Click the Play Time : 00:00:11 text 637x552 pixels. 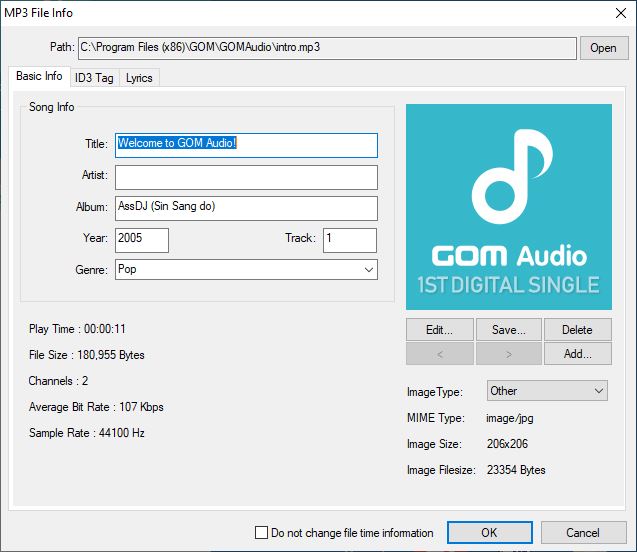tap(77, 329)
